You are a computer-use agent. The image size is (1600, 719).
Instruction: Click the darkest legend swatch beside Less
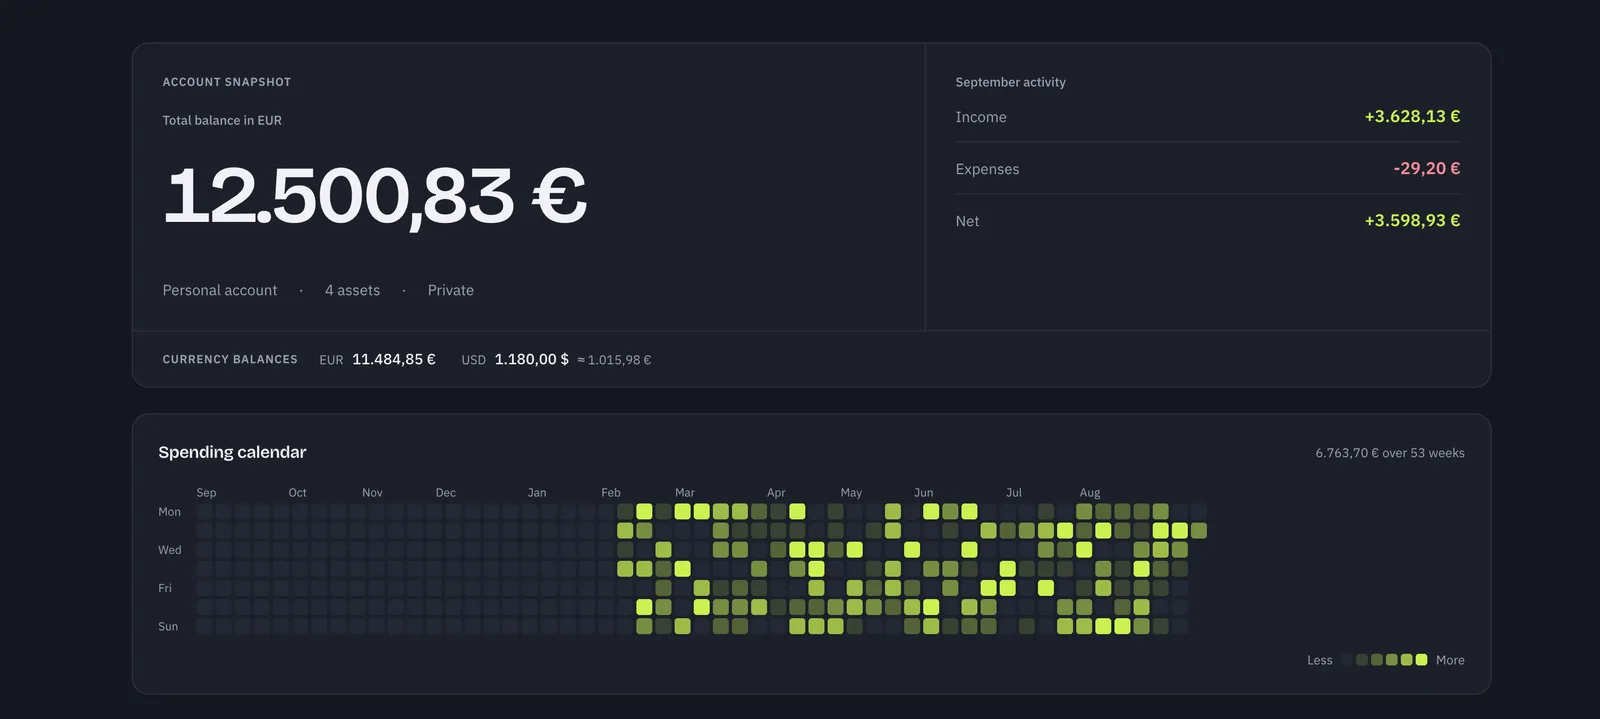(1347, 660)
